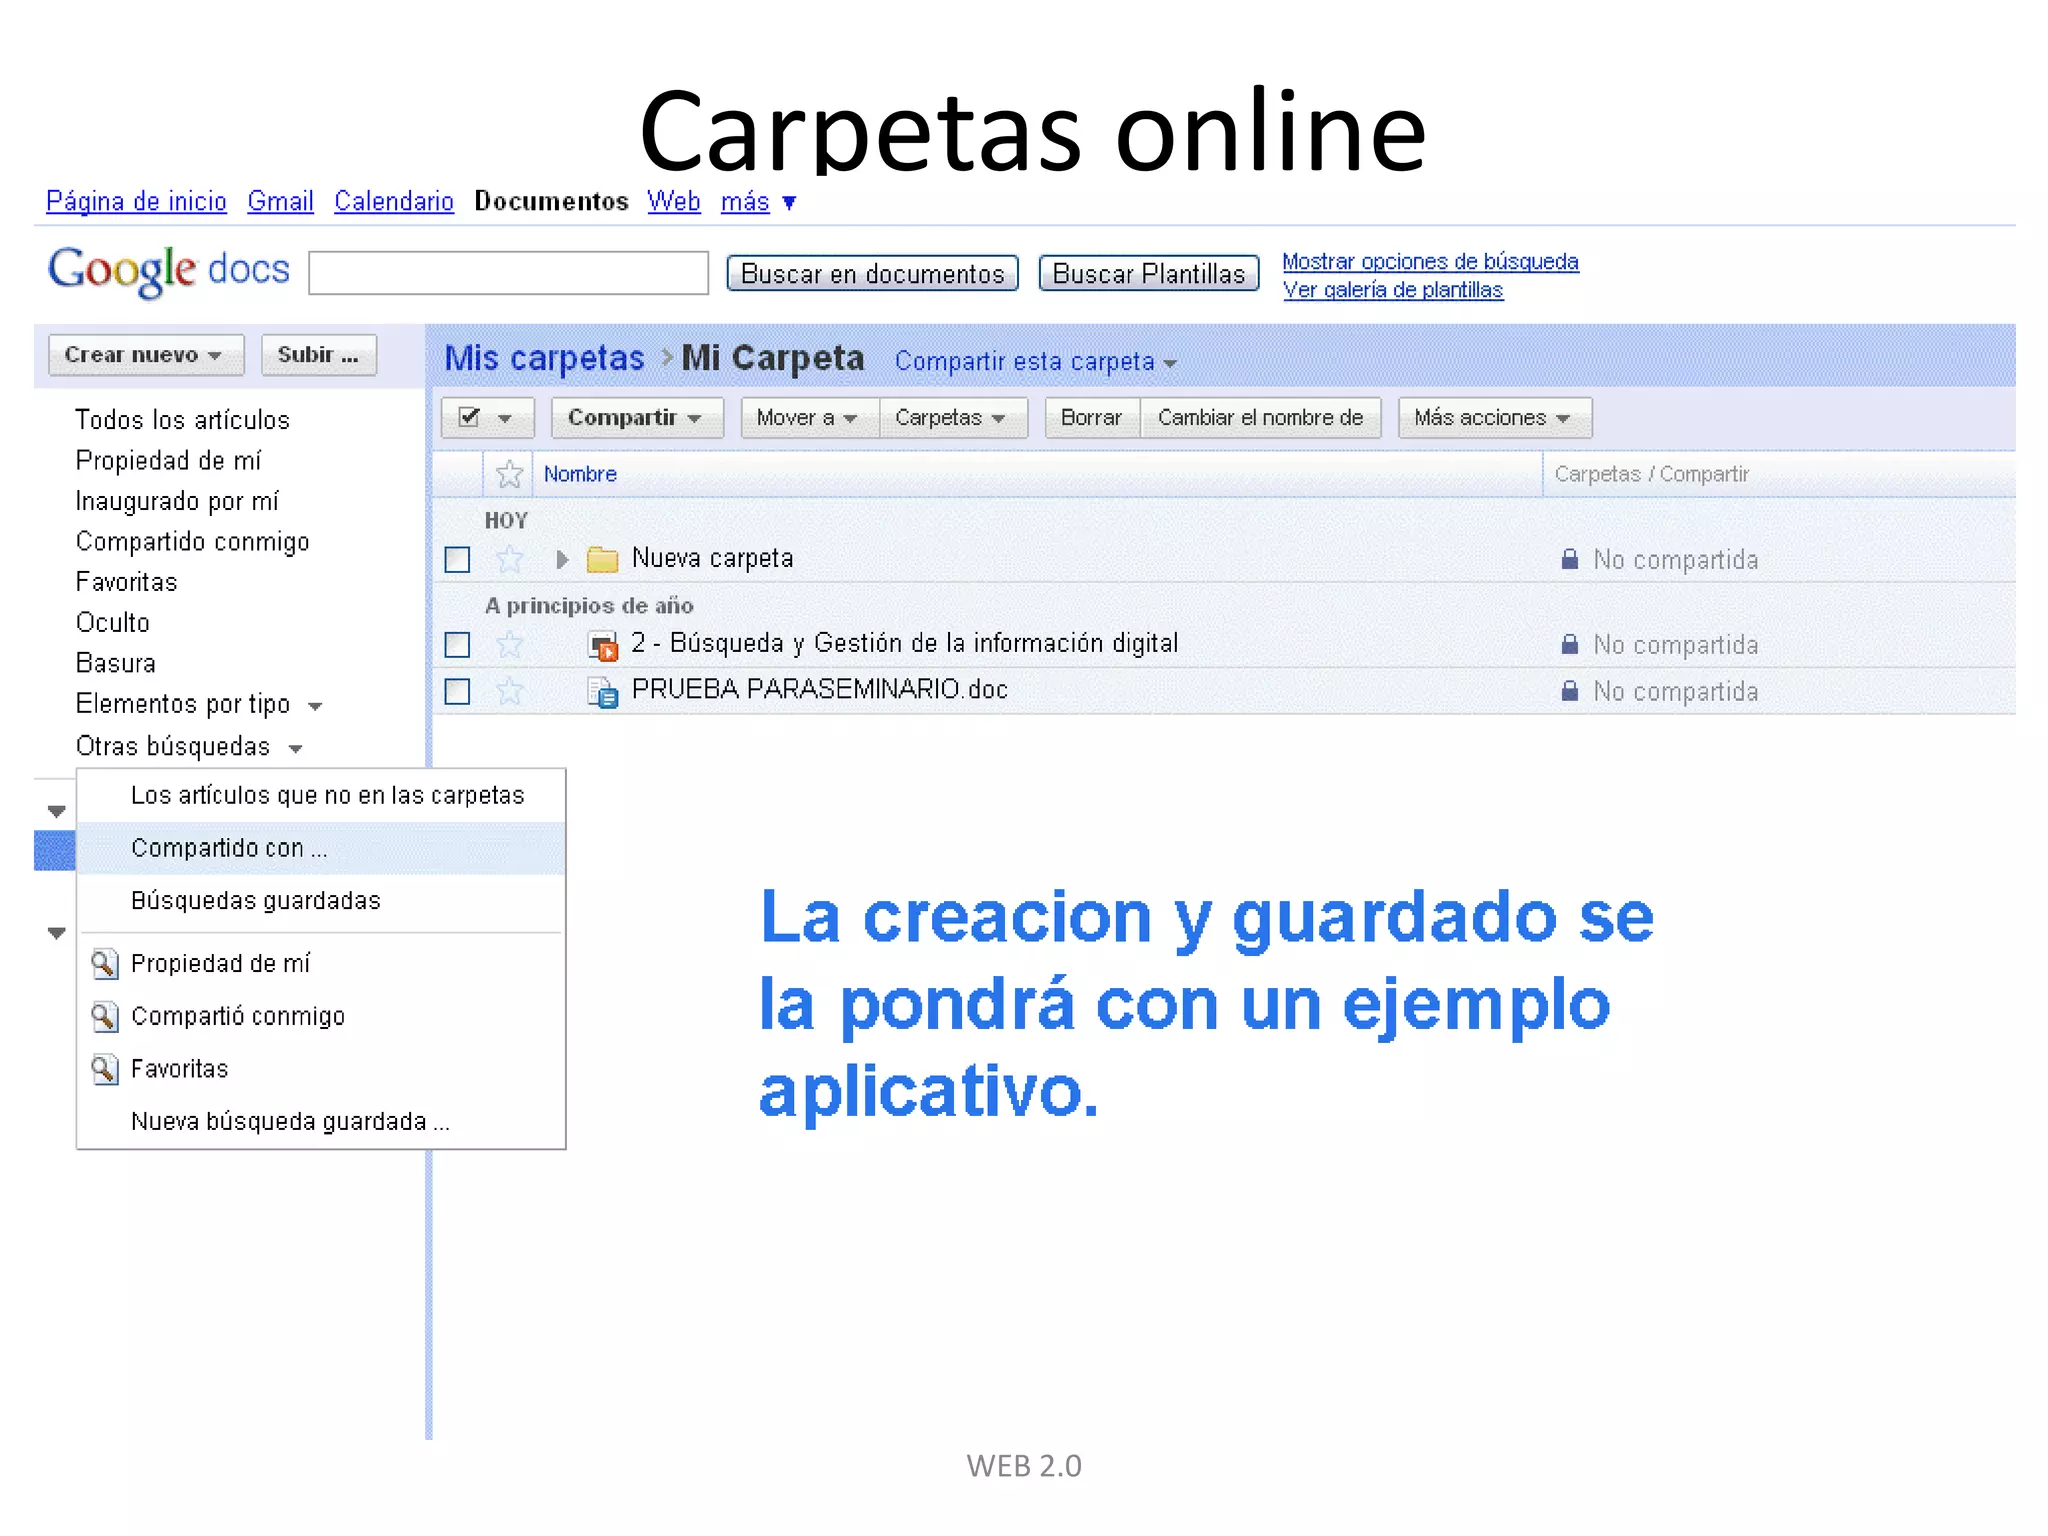Tick the checkbox for Nueva carpeta

(457, 559)
